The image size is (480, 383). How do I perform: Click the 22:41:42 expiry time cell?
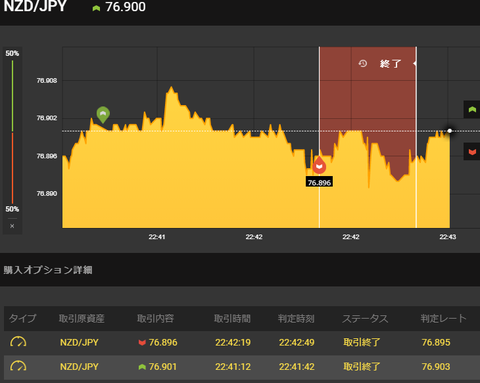click(x=297, y=367)
